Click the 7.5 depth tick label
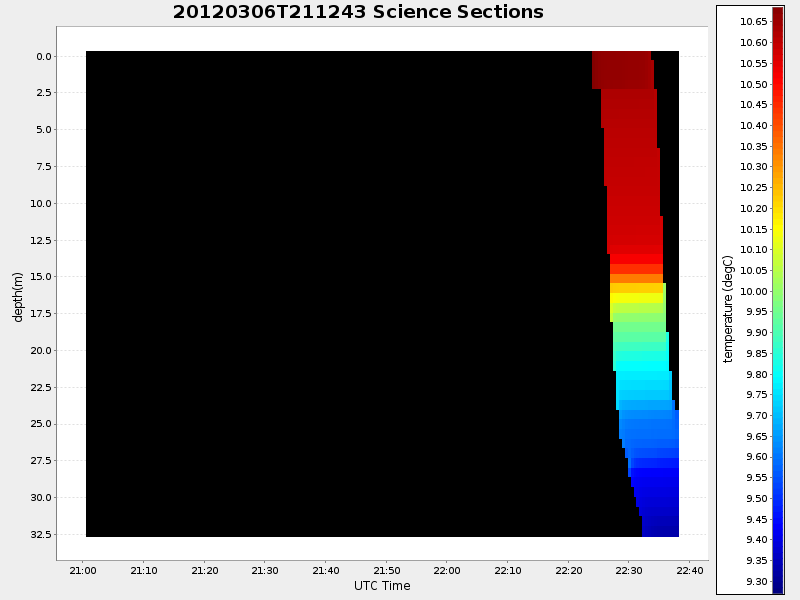 tap(44, 166)
